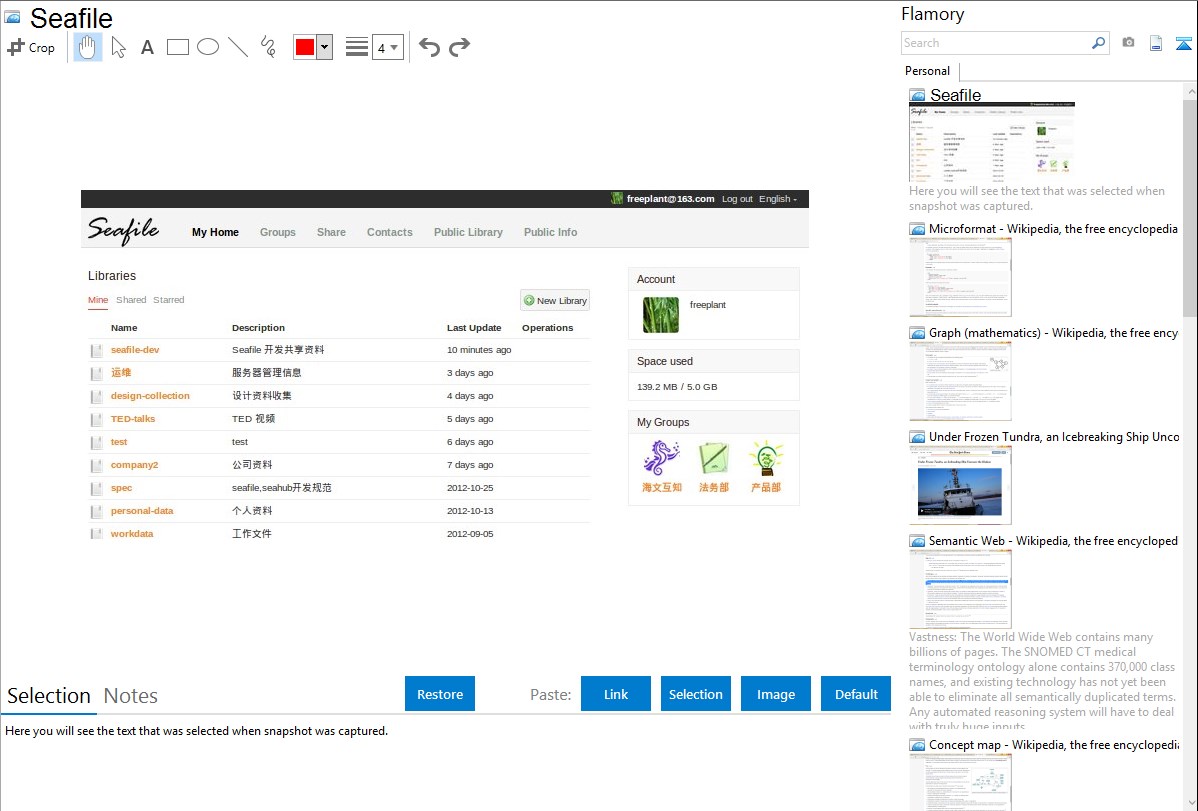Switch to the Notes tab
Screen dimensions: 1198x811
click(131, 696)
